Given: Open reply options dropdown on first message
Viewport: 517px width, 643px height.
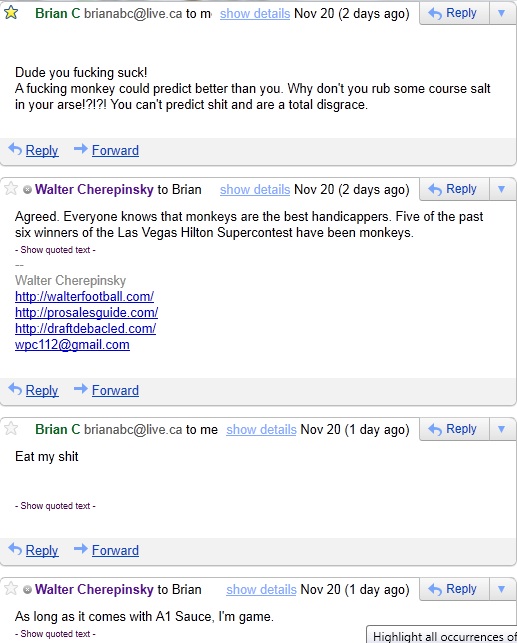Looking at the screenshot, I should pos(501,13).
